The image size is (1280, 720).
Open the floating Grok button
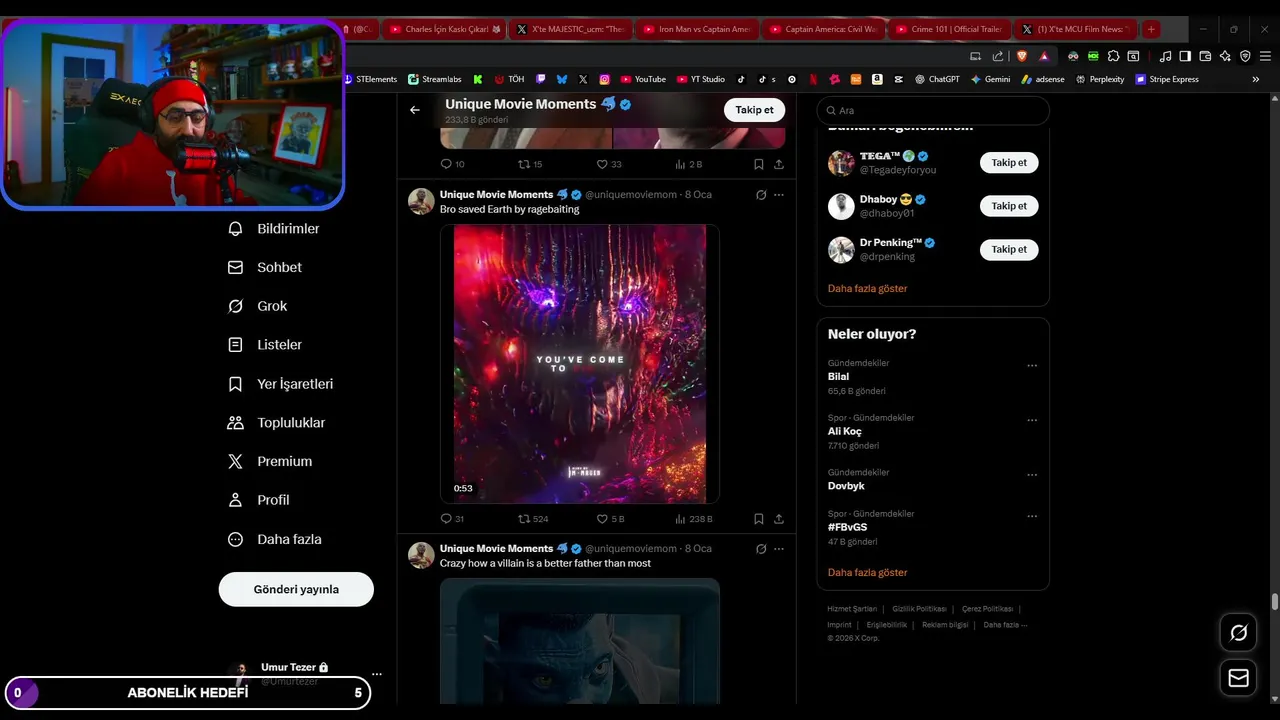(1238, 633)
